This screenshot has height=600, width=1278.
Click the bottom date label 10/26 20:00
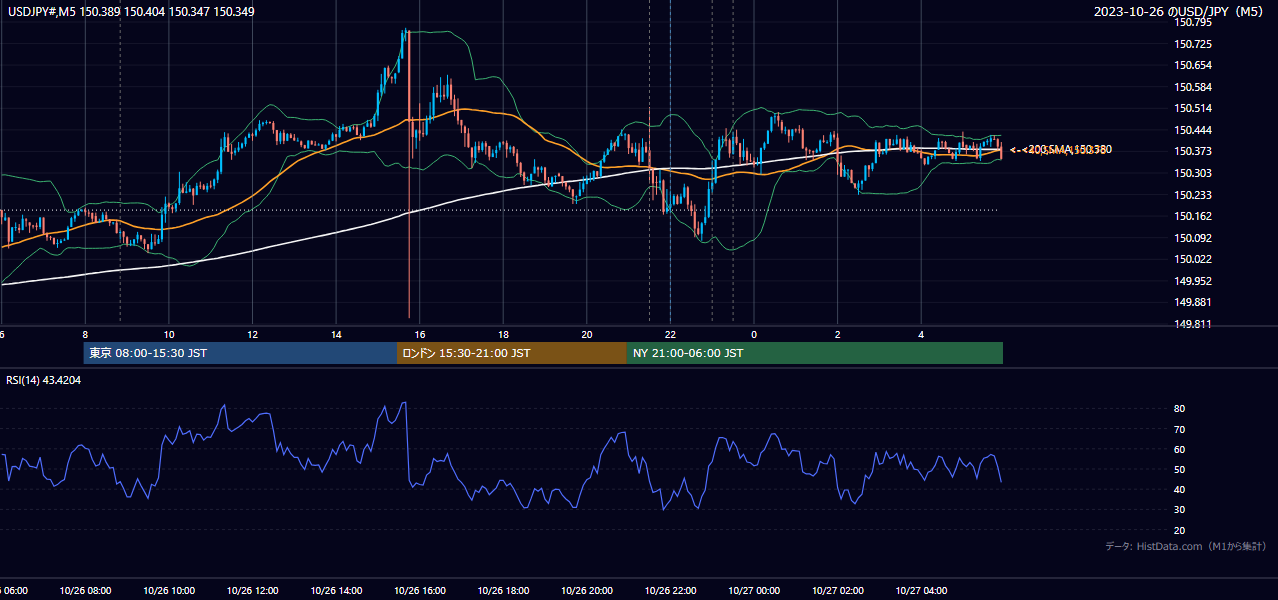click(x=586, y=591)
